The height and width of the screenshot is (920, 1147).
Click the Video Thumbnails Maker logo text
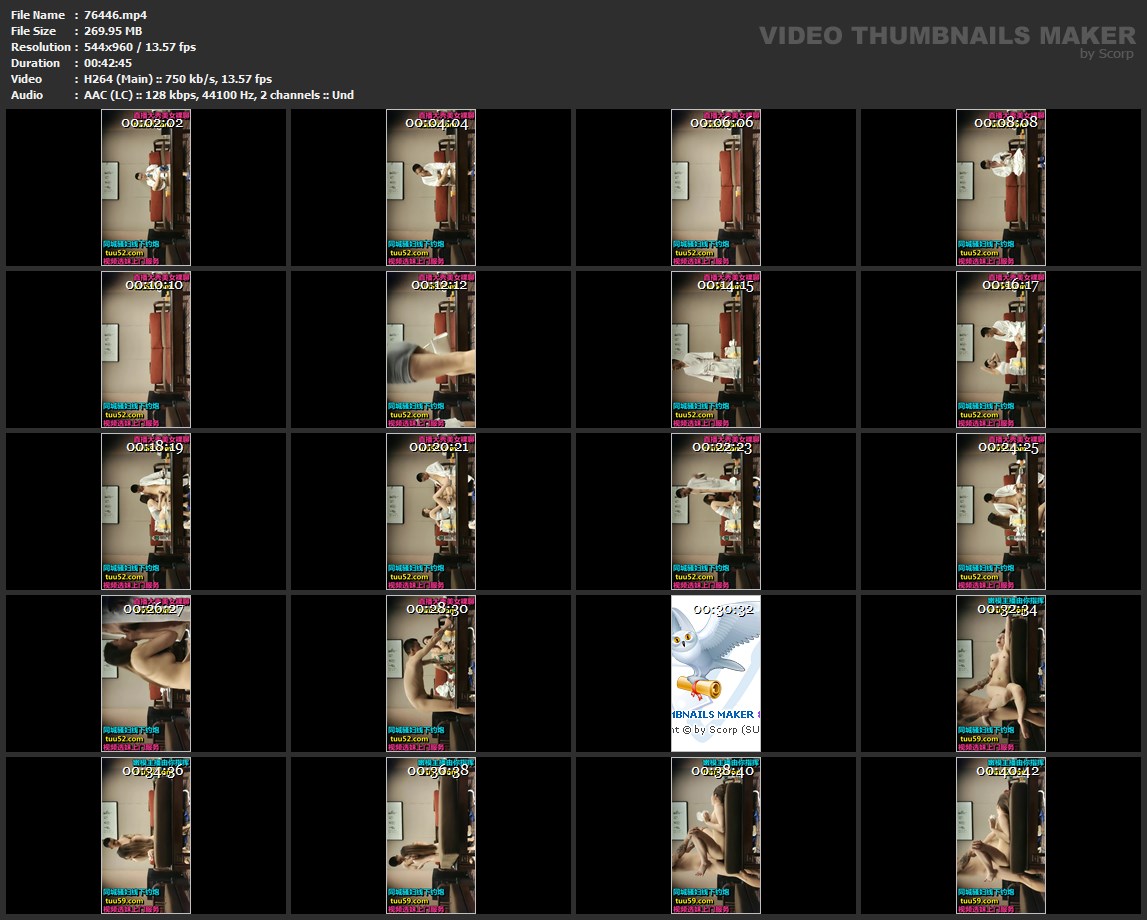coord(946,36)
